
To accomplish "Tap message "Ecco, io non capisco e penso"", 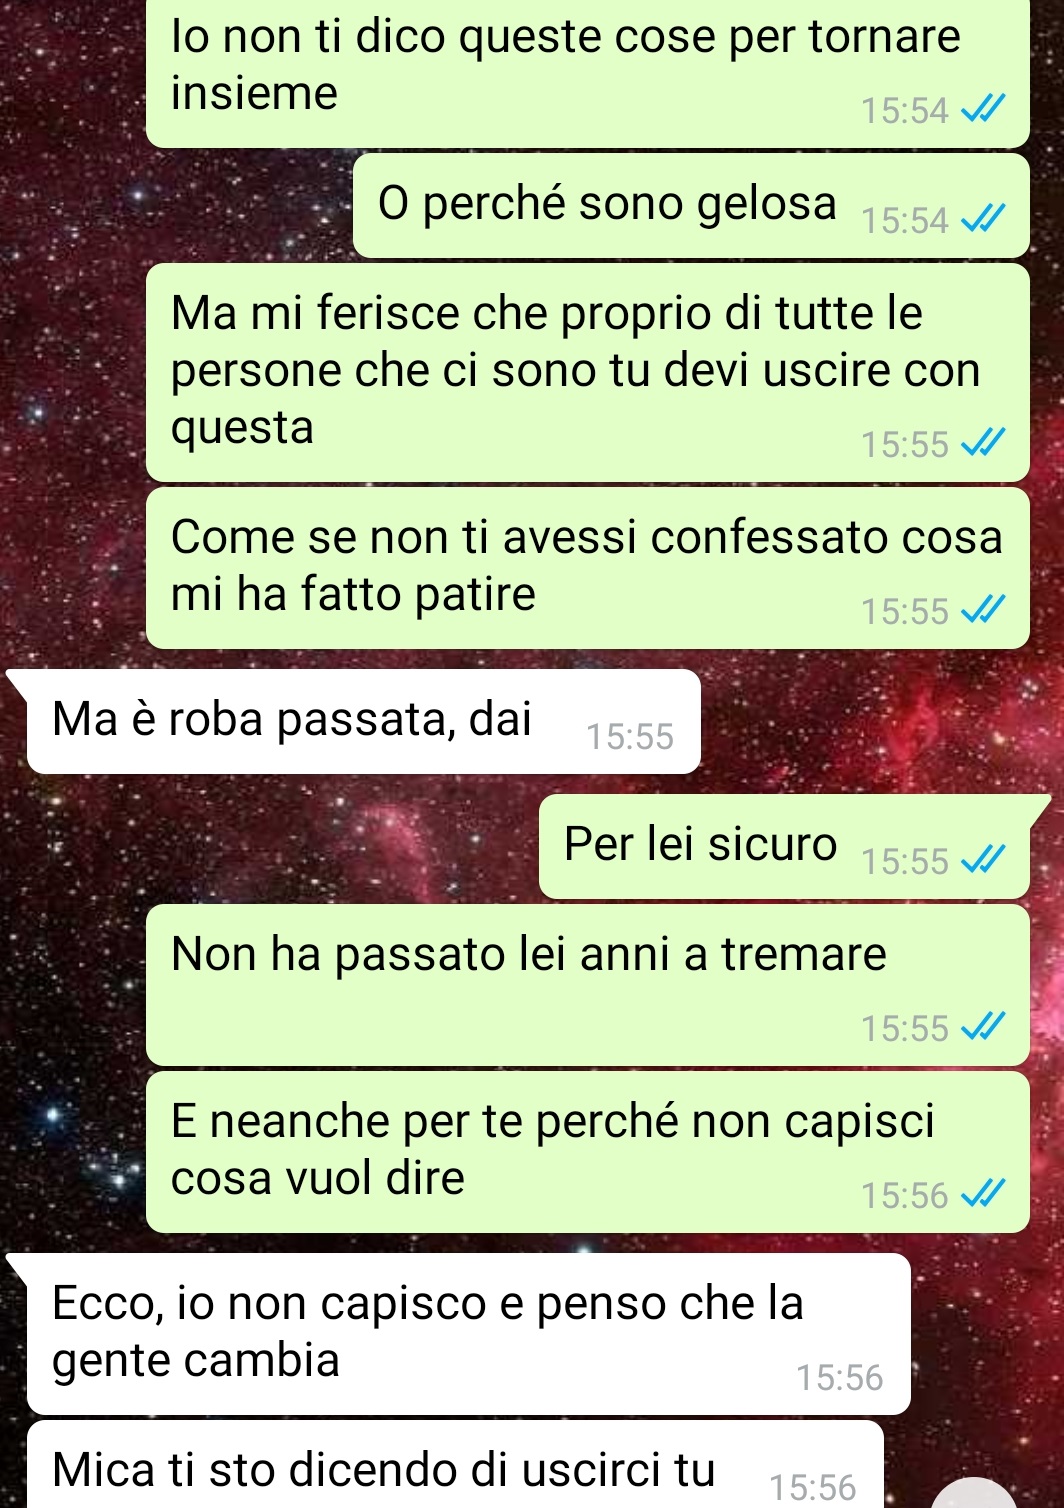I will point(469,1334).
